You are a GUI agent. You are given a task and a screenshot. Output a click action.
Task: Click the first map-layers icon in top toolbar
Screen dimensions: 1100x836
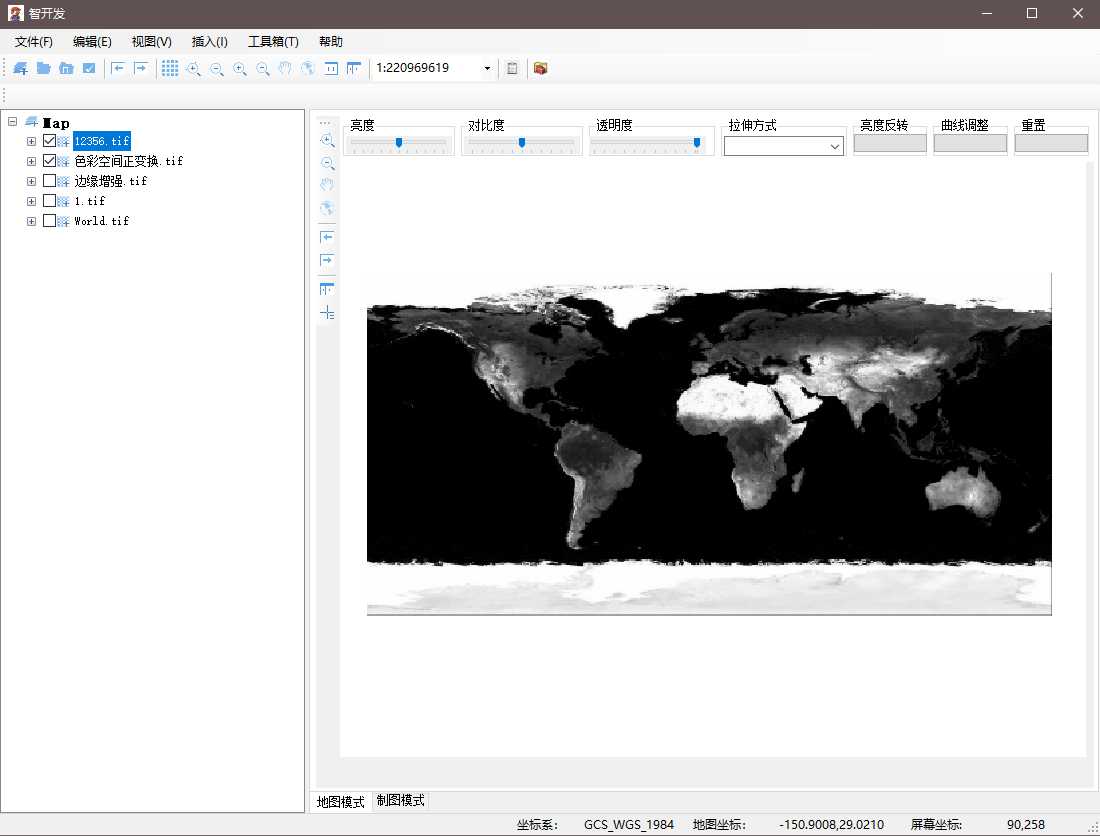click(x=20, y=68)
